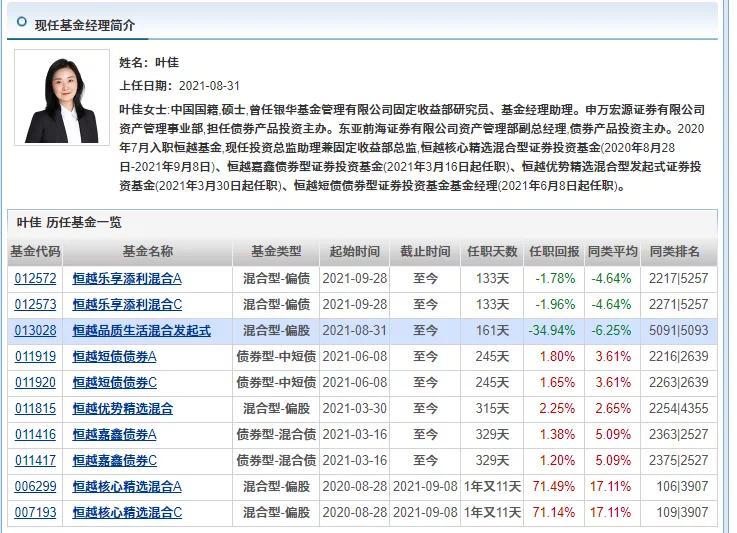The width and height of the screenshot is (737, 533).
Task: Open 恒越品质生活混合发起式 fund page
Action: (141, 330)
